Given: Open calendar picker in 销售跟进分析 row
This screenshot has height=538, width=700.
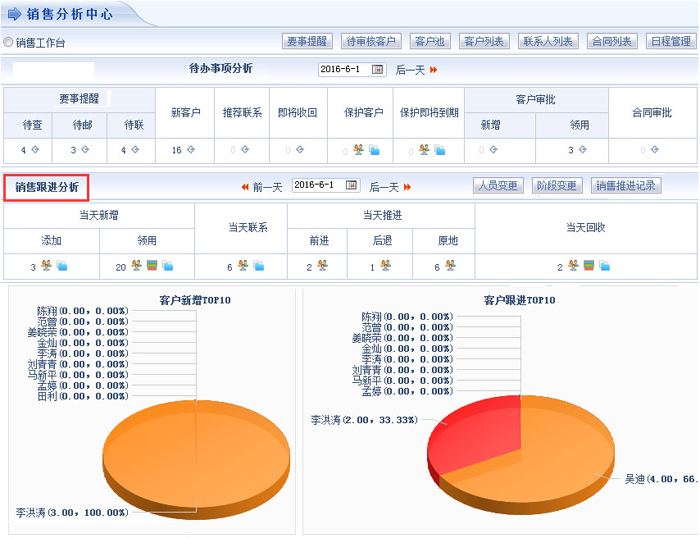Looking at the screenshot, I should coord(351,186).
